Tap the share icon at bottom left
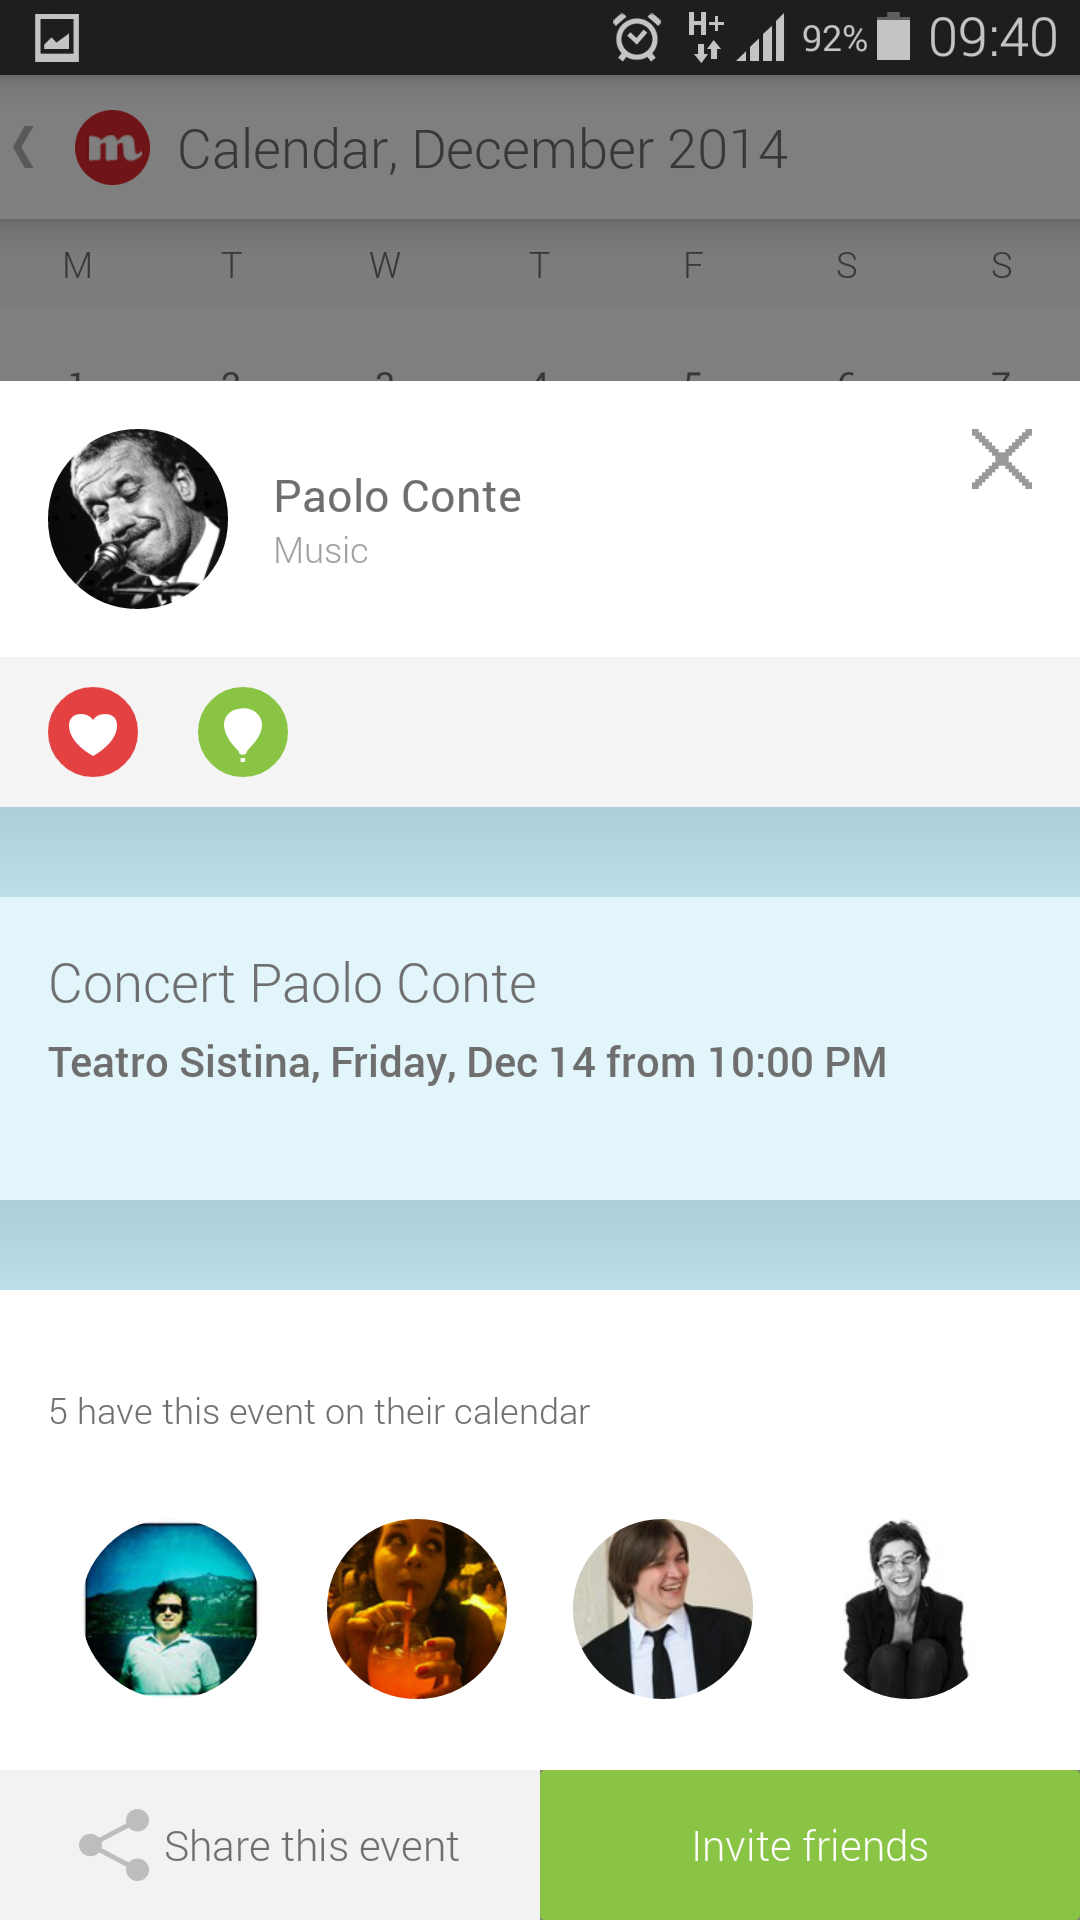 click(114, 1845)
